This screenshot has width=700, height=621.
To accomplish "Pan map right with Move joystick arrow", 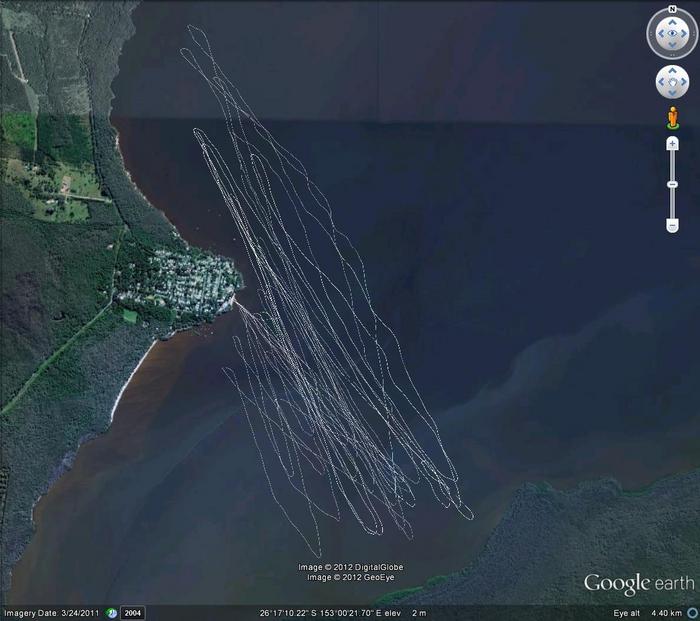I will click(x=683, y=82).
